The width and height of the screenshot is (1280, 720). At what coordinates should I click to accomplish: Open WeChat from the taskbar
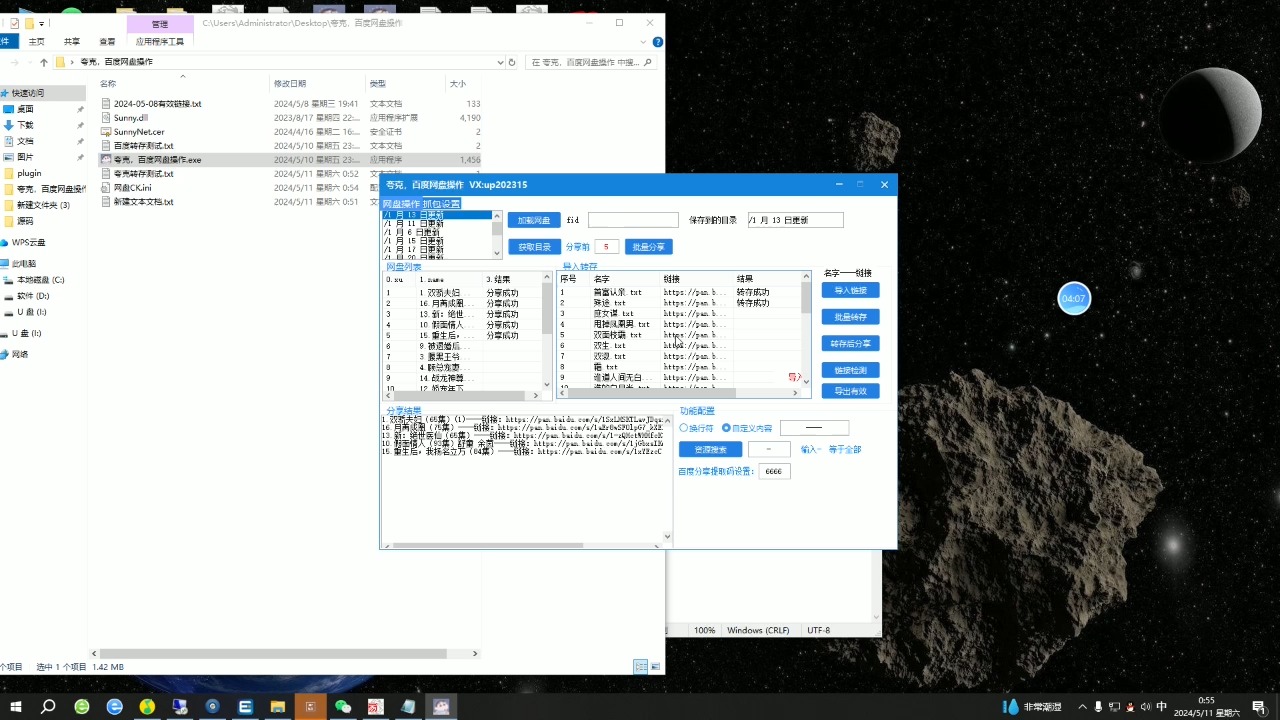(x=343, y=707)
